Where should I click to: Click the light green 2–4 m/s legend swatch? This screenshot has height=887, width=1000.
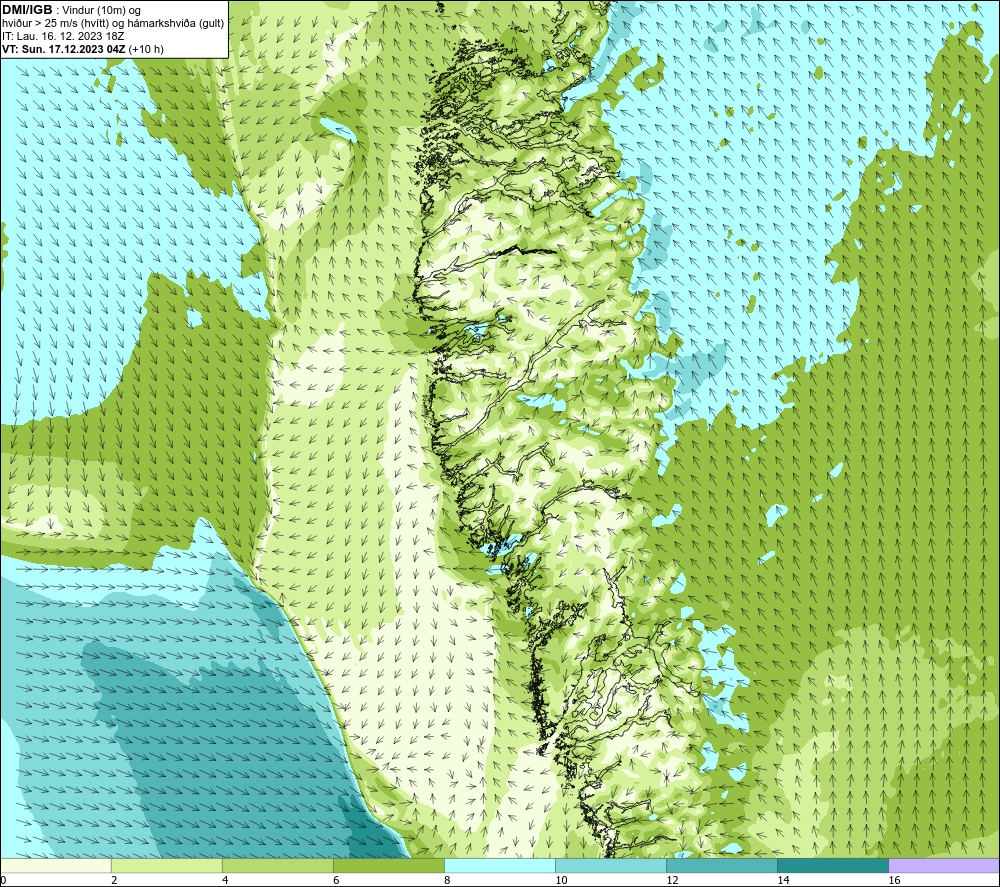pyautogui.click(x=166, y=865)
